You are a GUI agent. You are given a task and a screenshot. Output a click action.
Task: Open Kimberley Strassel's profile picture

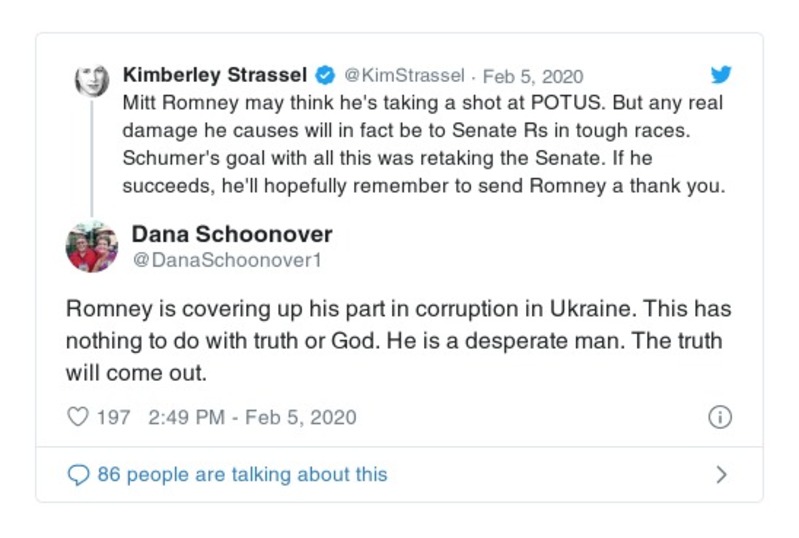coord(92,80)
